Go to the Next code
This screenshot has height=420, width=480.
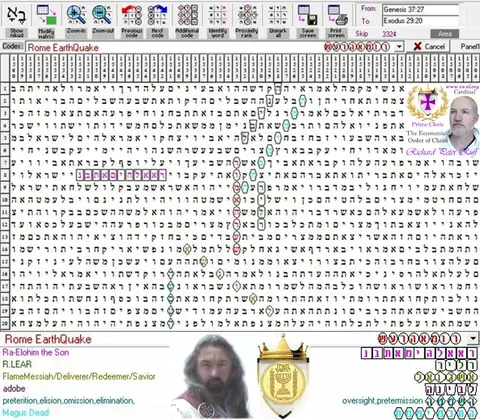click(157, 21)
